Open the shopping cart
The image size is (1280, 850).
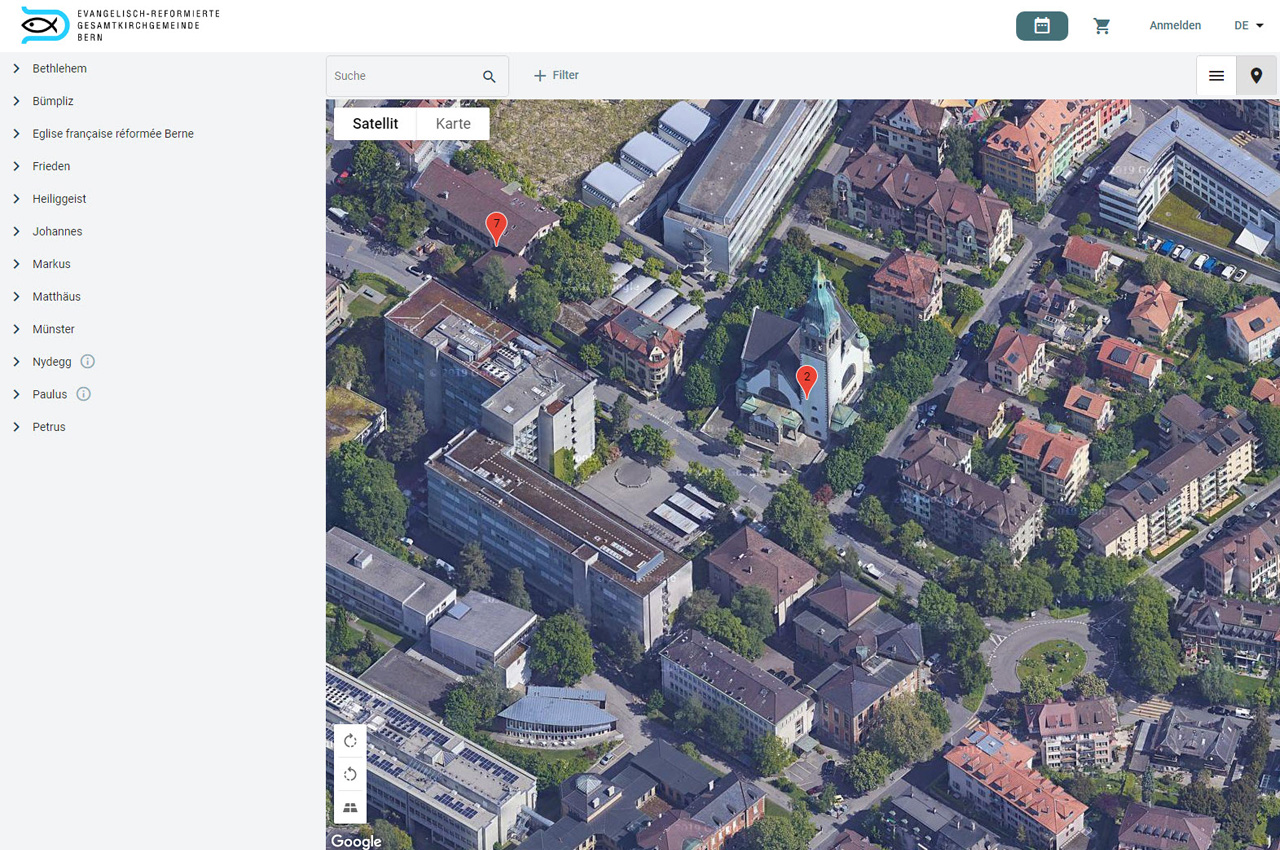point(1102,26)
